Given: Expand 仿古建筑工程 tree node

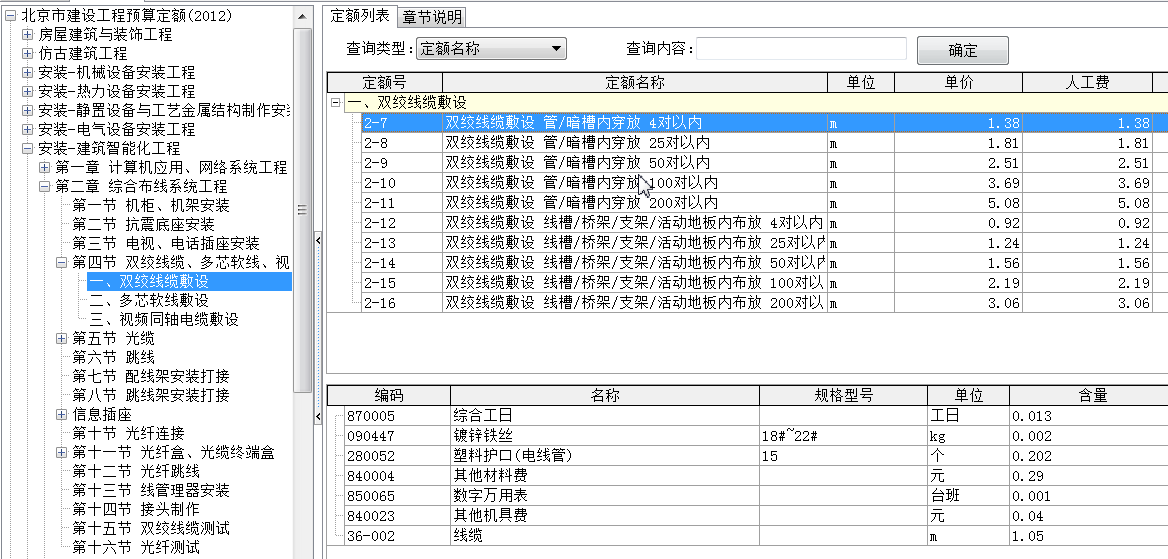Looking at the screenshot, I should point(28,54).
